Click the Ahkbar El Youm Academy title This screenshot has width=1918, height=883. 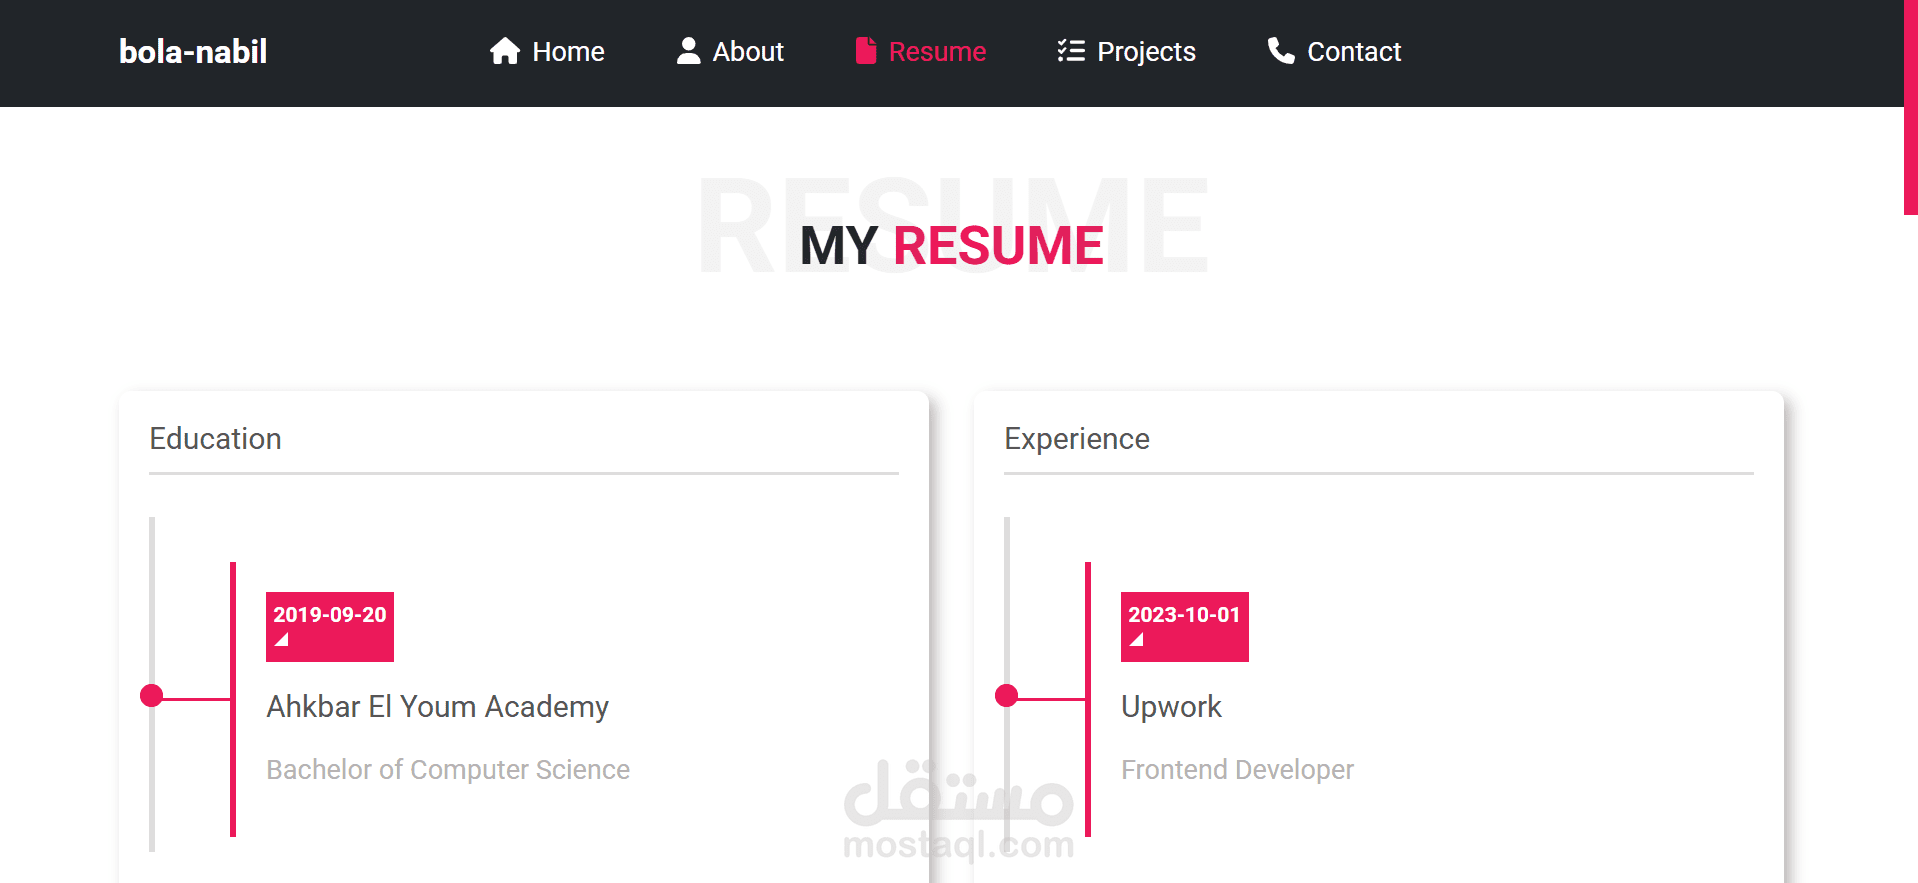point(437,707)
